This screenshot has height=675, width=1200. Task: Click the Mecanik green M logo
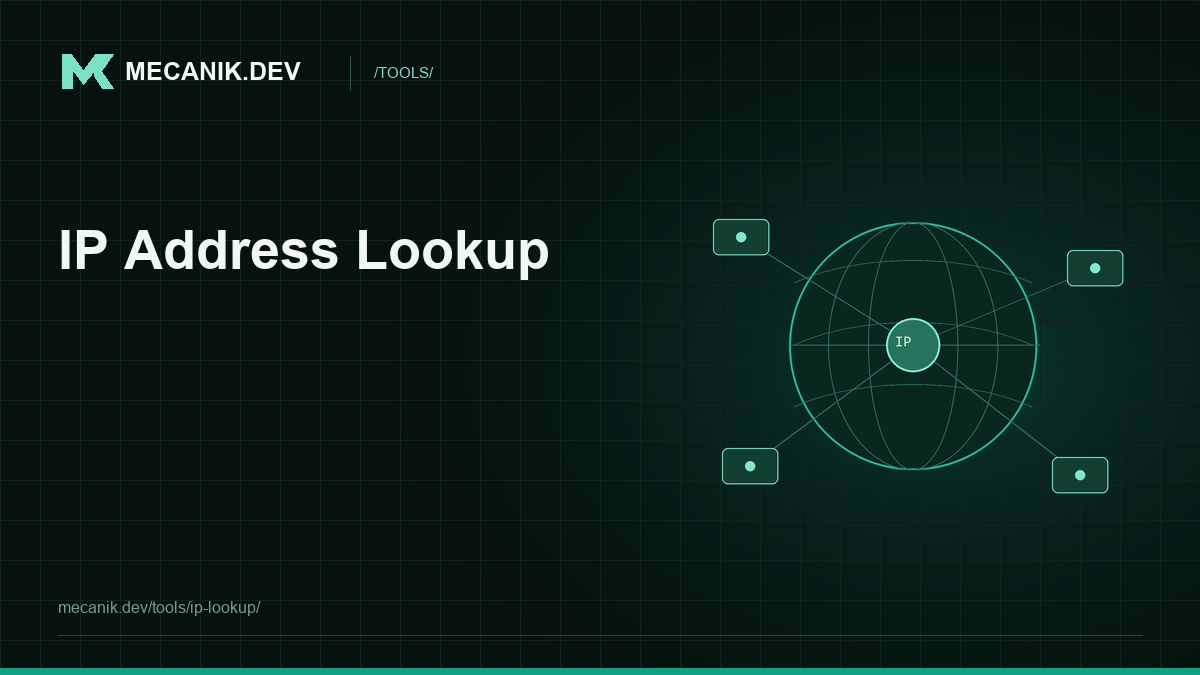(x=88, y=72)
